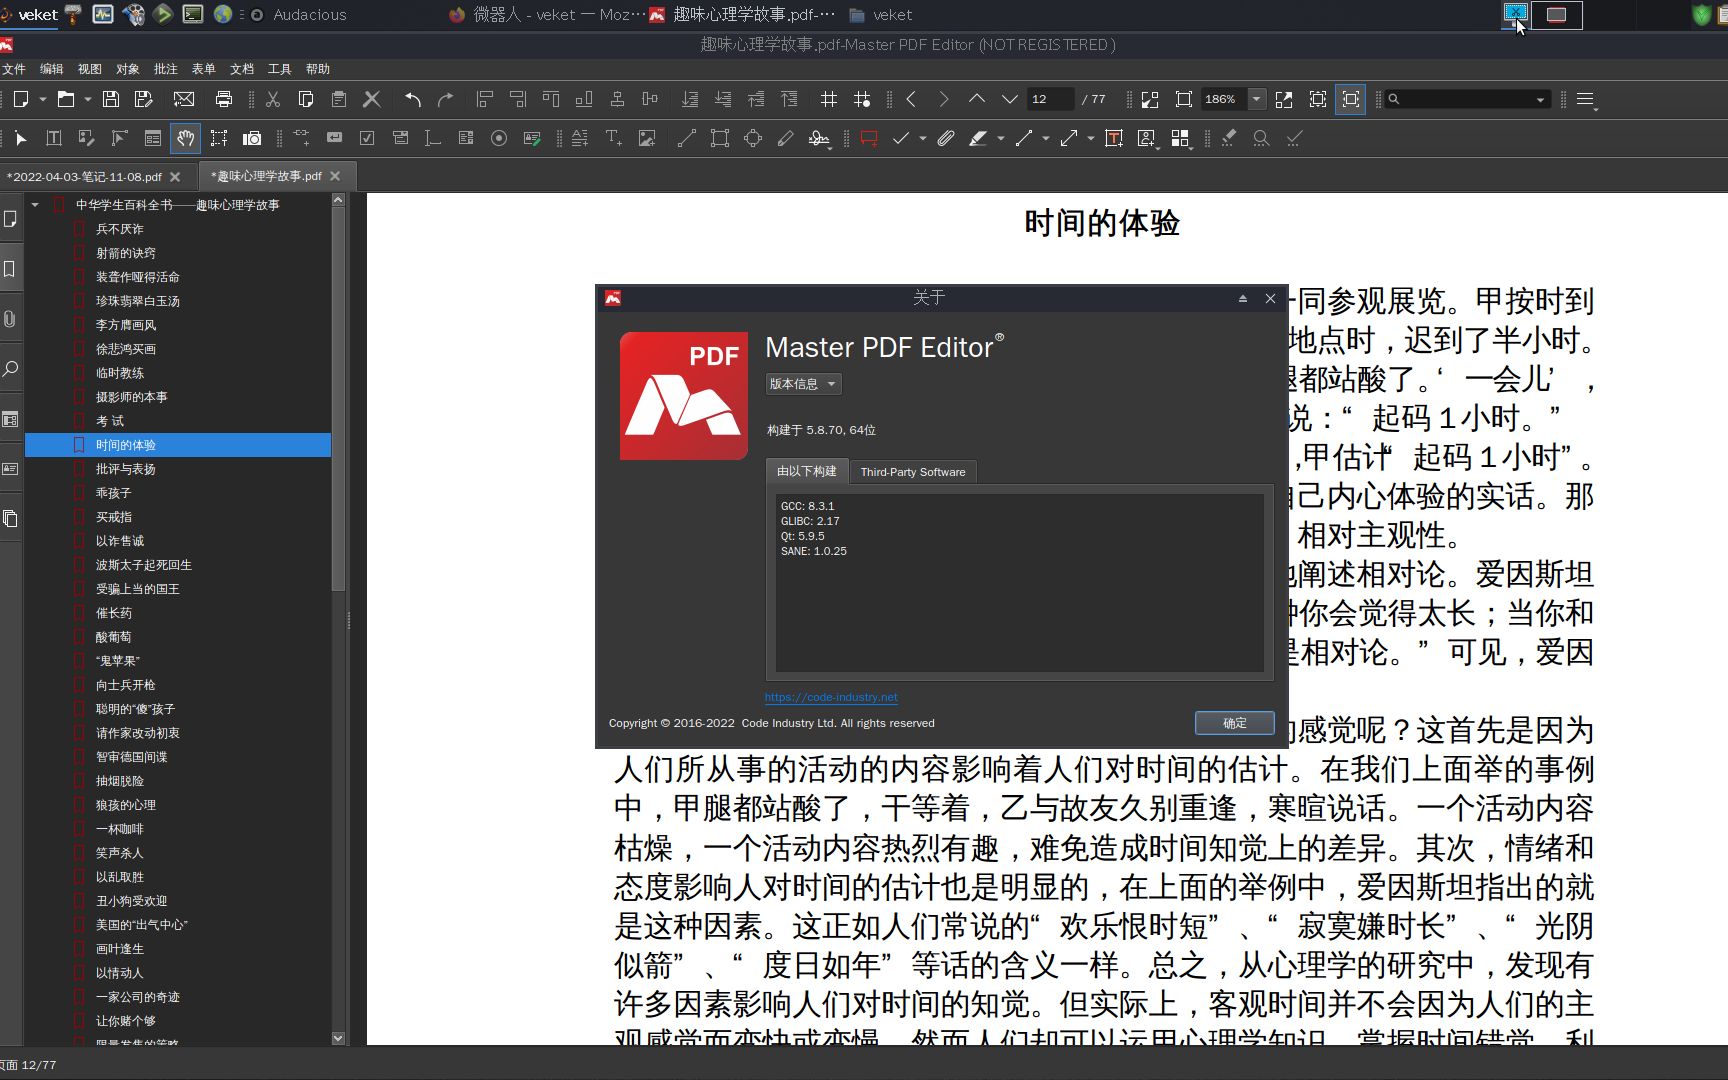Open the highlight tool dropdown arrow
Screen dimensions: 1728x1080
[1000, 139]
